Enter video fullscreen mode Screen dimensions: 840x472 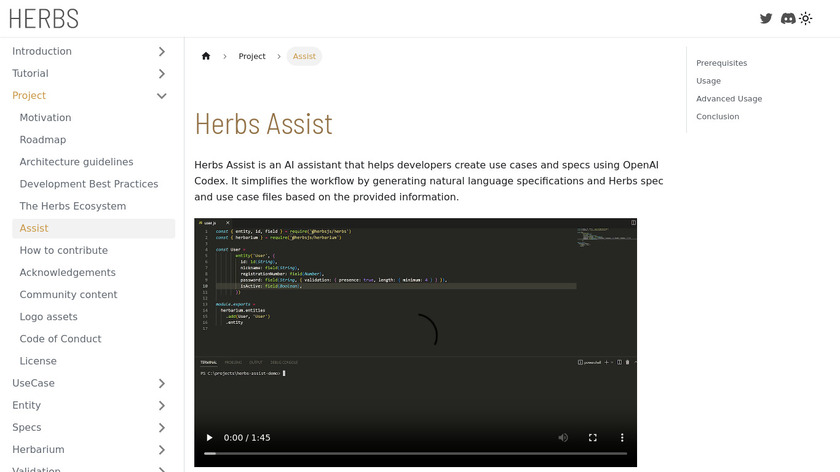coord(592,438)
